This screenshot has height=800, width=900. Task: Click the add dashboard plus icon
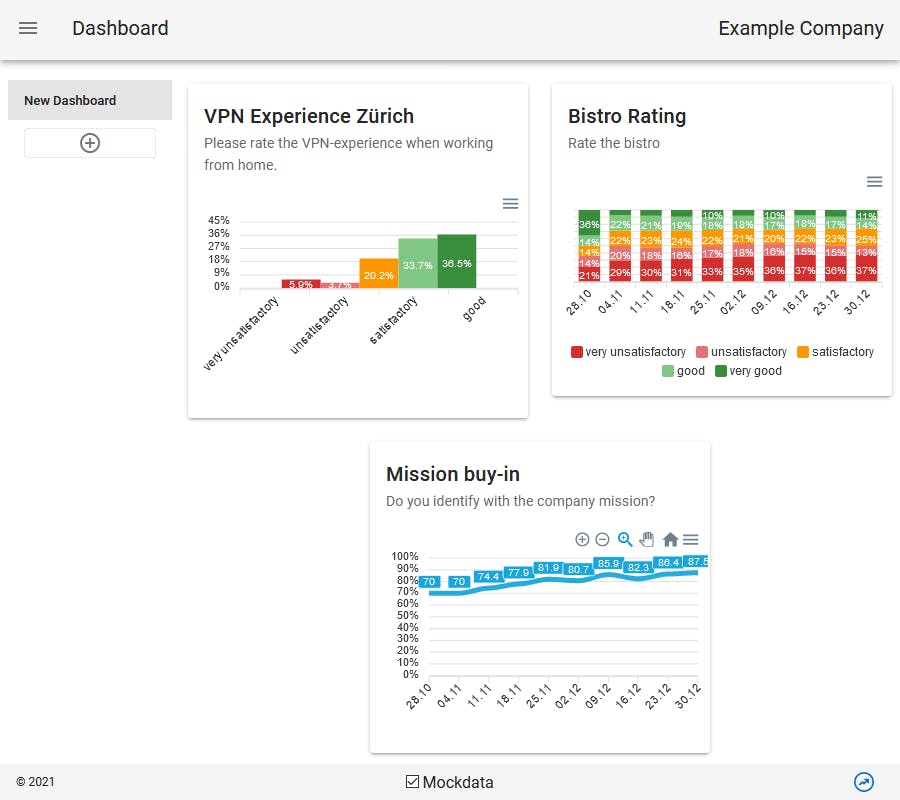(90, 143)
